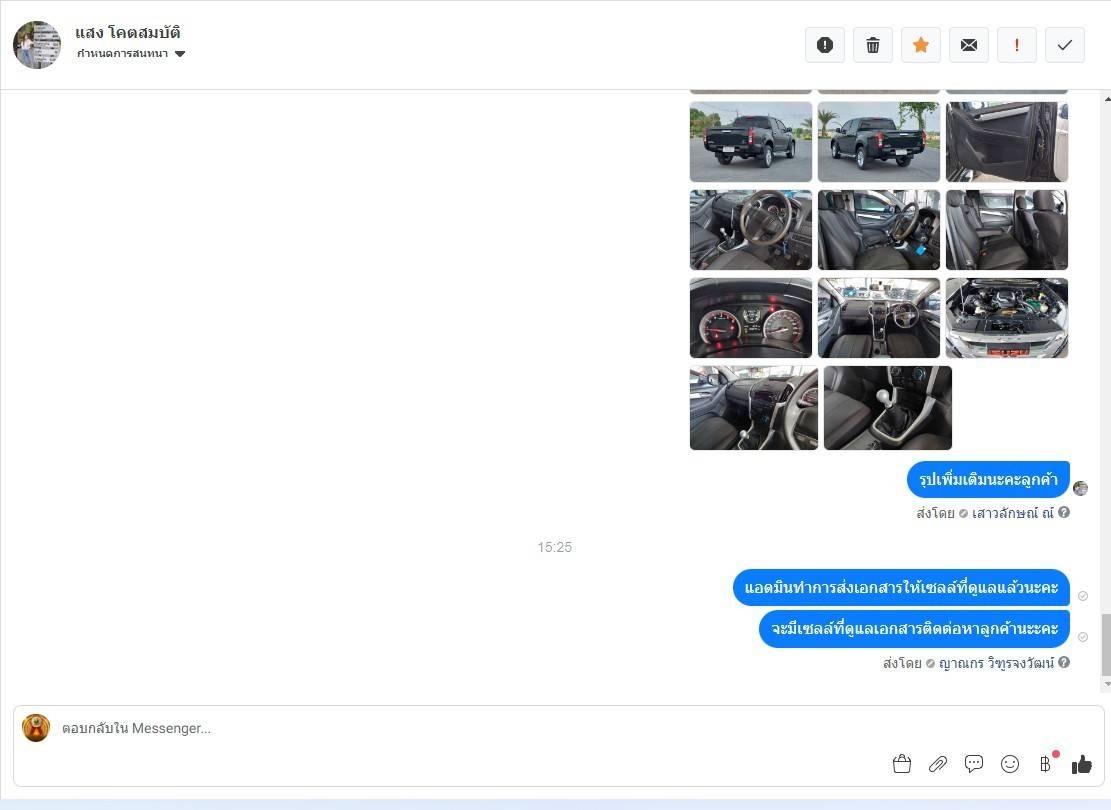Click delivered checkmark beside แอดมิน message

tap(1083, 596)
